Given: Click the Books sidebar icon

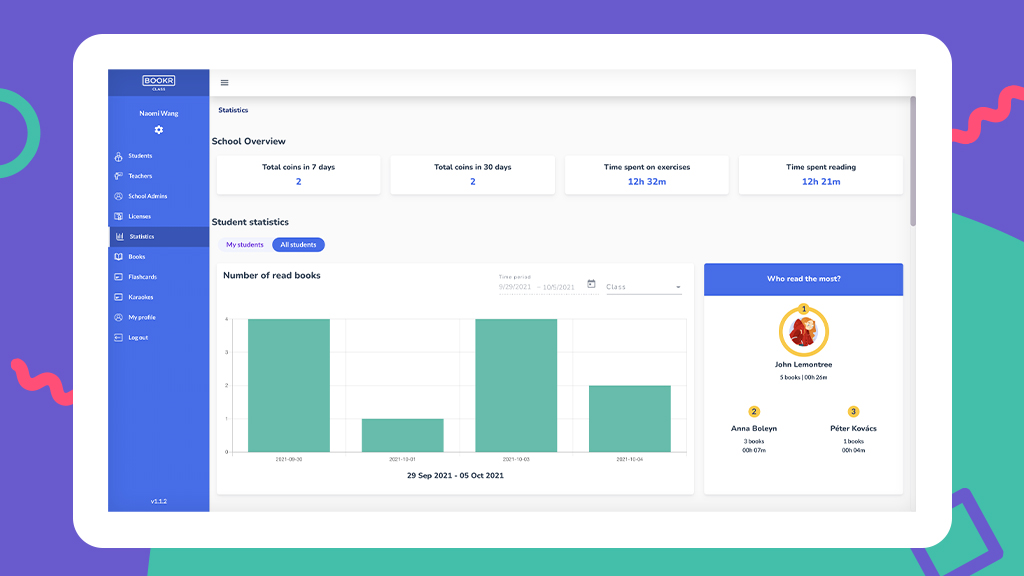Looking at the screenshot, I should coord(118,257).
